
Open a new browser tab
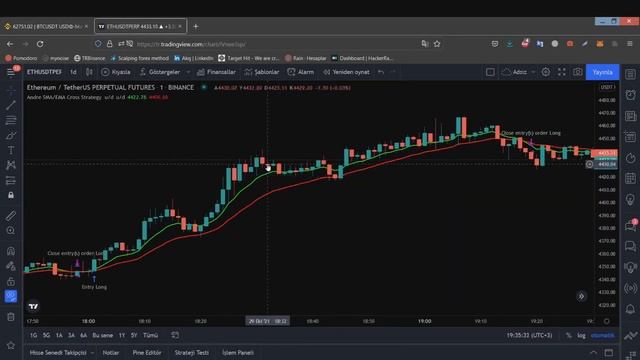[196, 27]
